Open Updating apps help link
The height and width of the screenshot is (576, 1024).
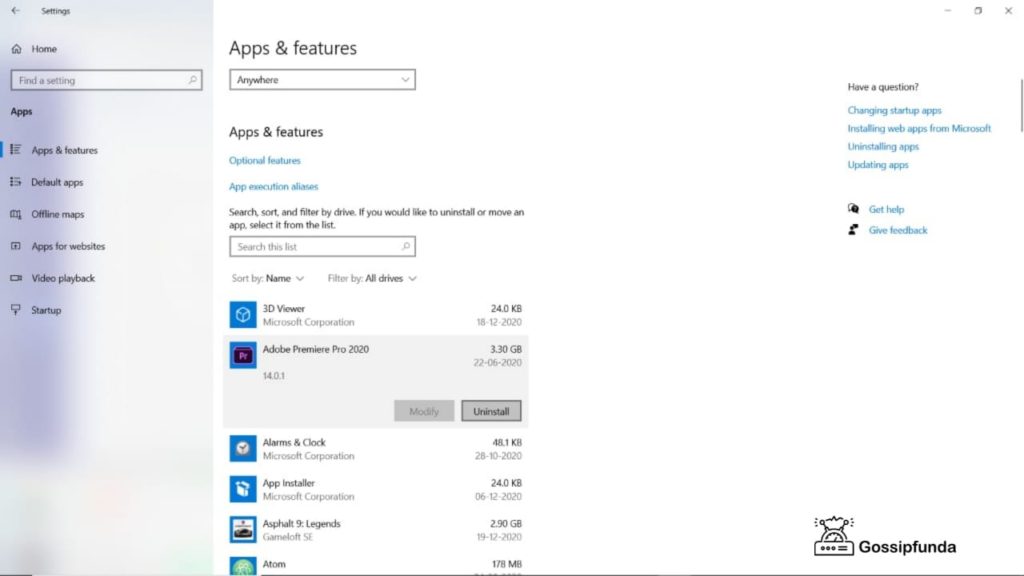878,165
